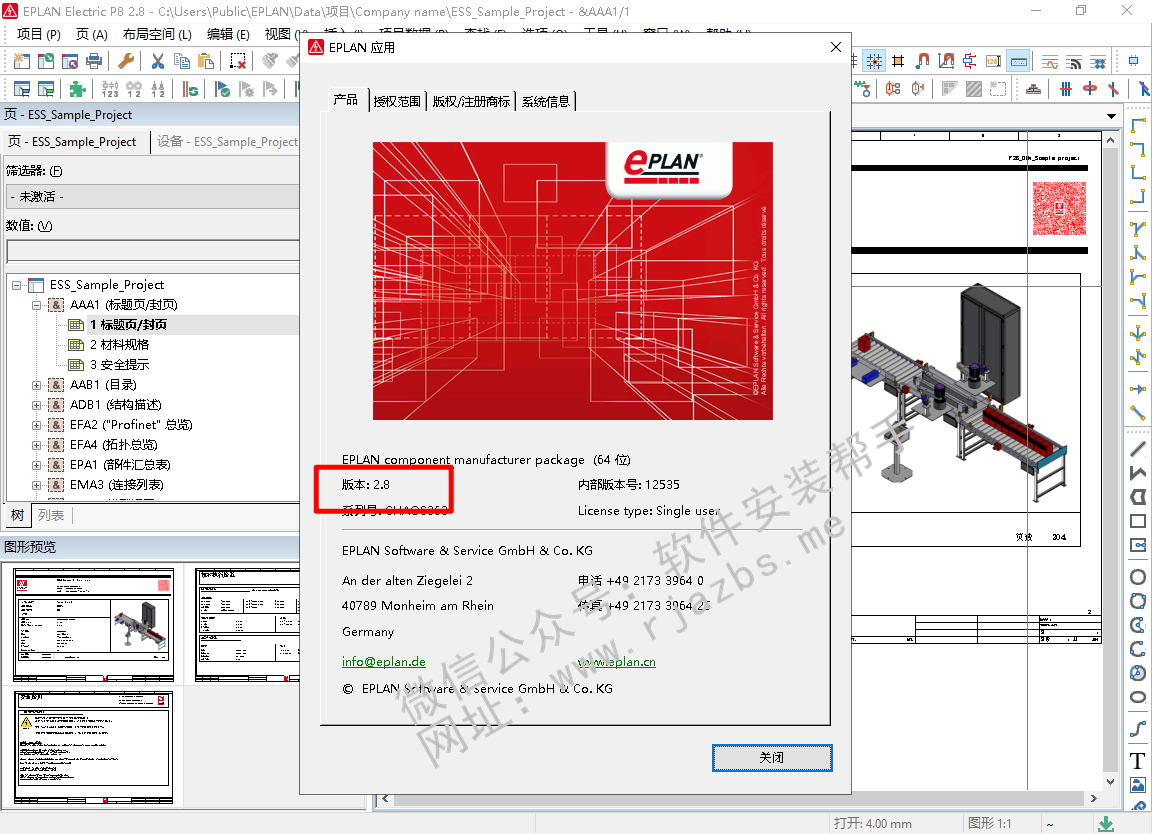
Task: Open the 筛选器 filter dropdown
Action: (153, 197)
